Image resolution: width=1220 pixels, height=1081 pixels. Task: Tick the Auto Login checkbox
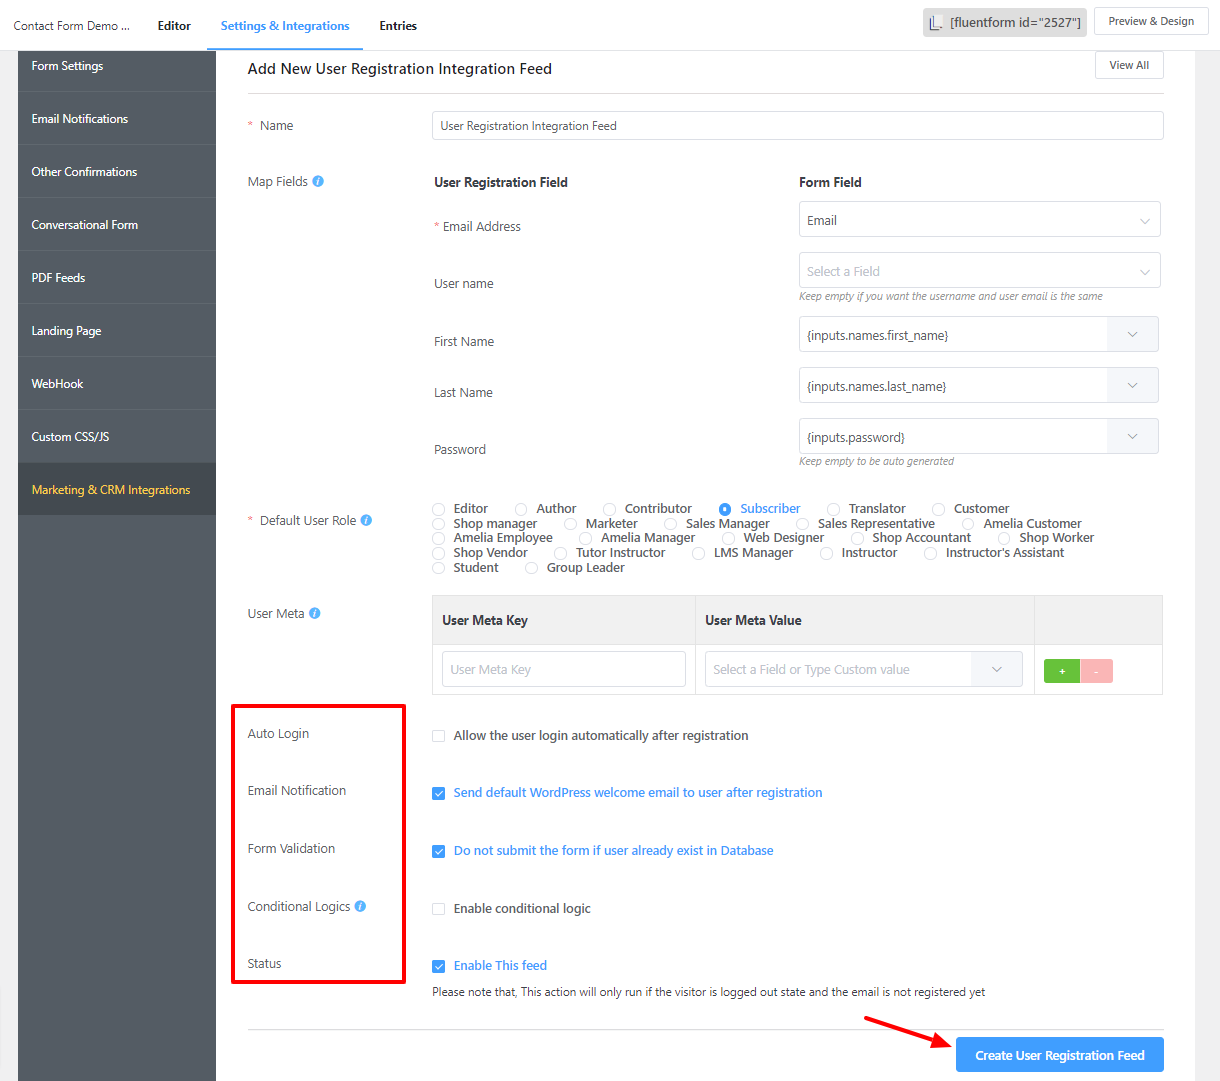[438, 736]
